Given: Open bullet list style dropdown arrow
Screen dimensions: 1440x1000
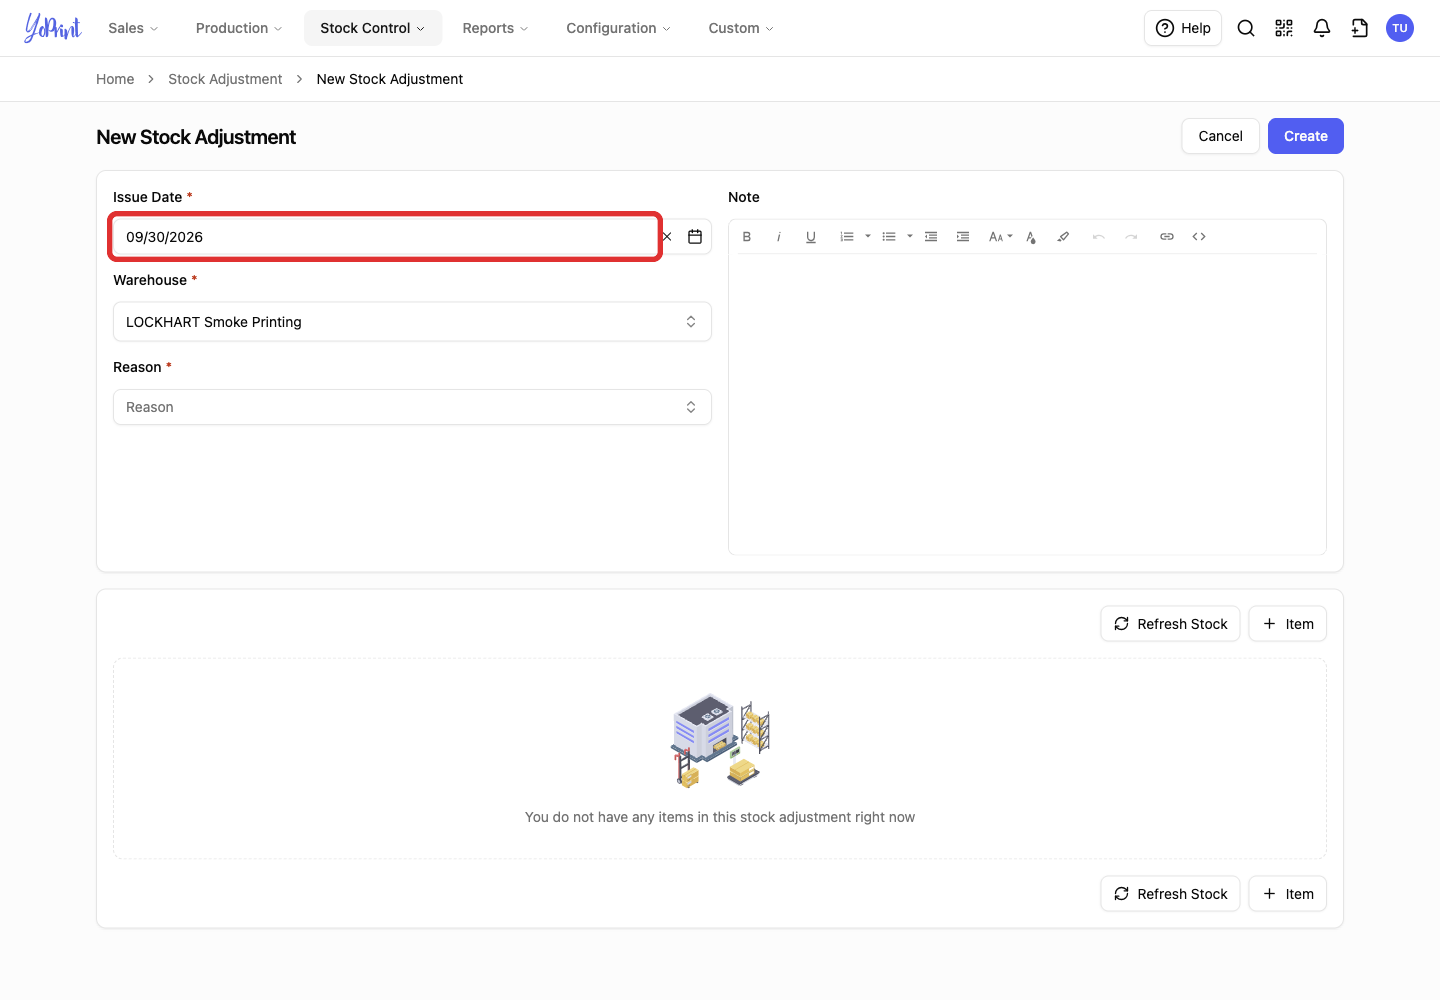Looking at the screenshot, I should [x=910, y=237].
